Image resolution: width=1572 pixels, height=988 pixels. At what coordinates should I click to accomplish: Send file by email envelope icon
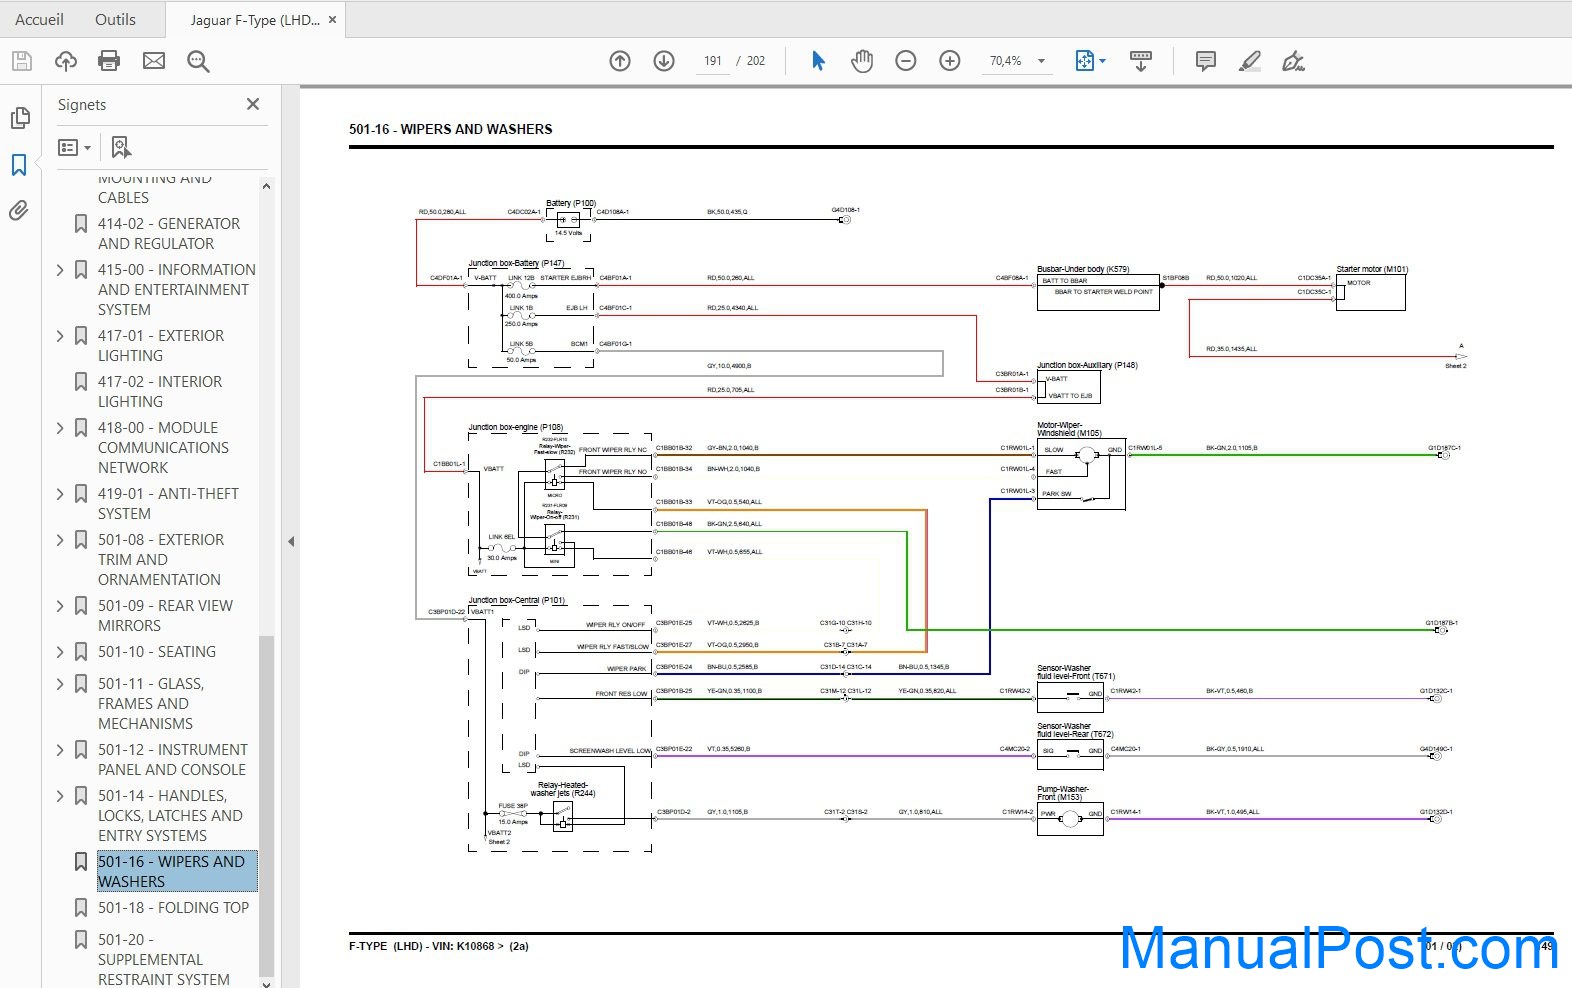click(x=154, y=62)
